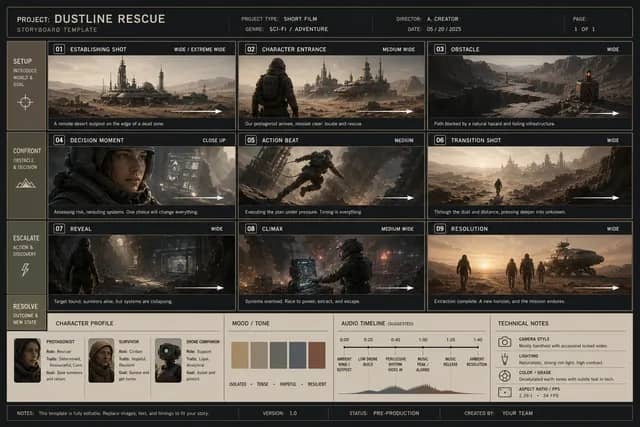This screenshot has width=640, height=427.
Task: Click the 05 number badge of Action Beat
Action: [251, 140]
